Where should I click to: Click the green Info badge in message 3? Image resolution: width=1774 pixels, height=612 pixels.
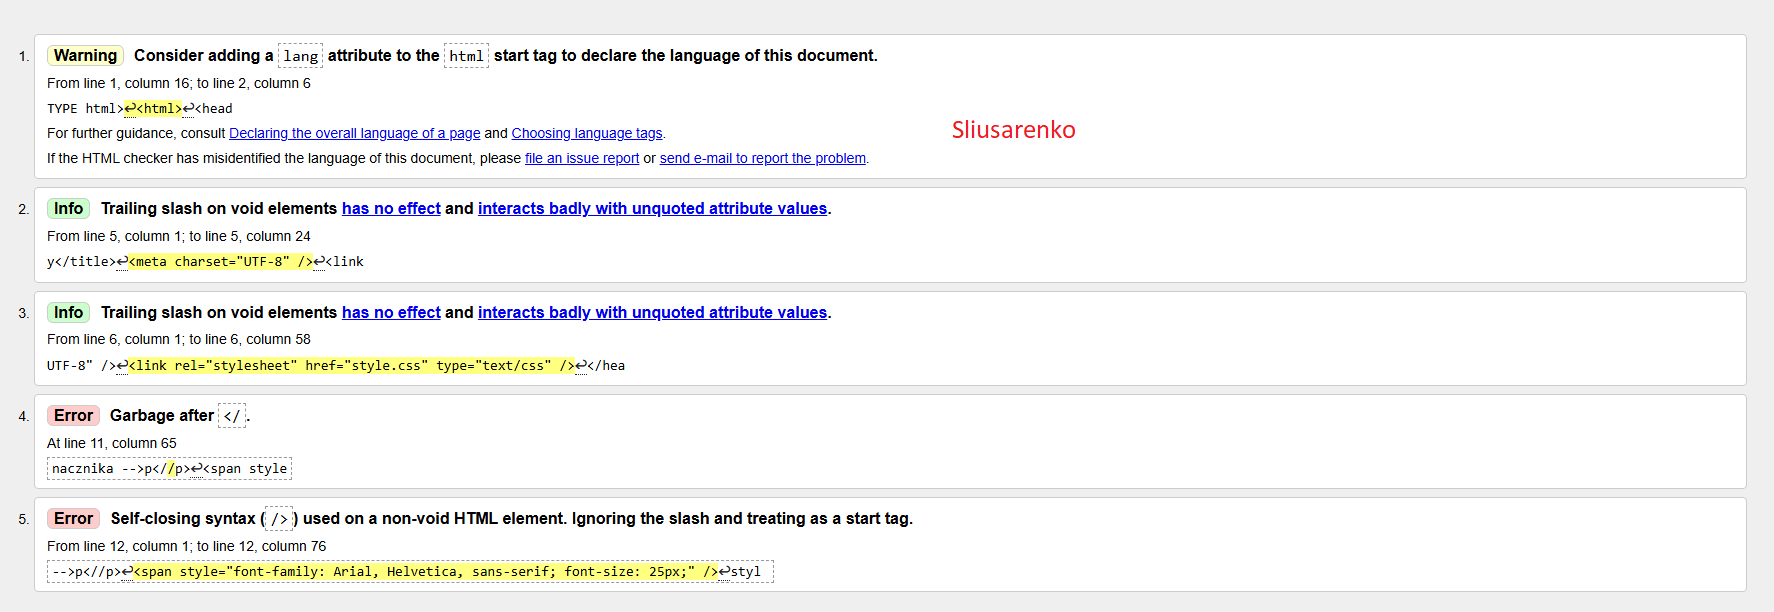point(68,313)
